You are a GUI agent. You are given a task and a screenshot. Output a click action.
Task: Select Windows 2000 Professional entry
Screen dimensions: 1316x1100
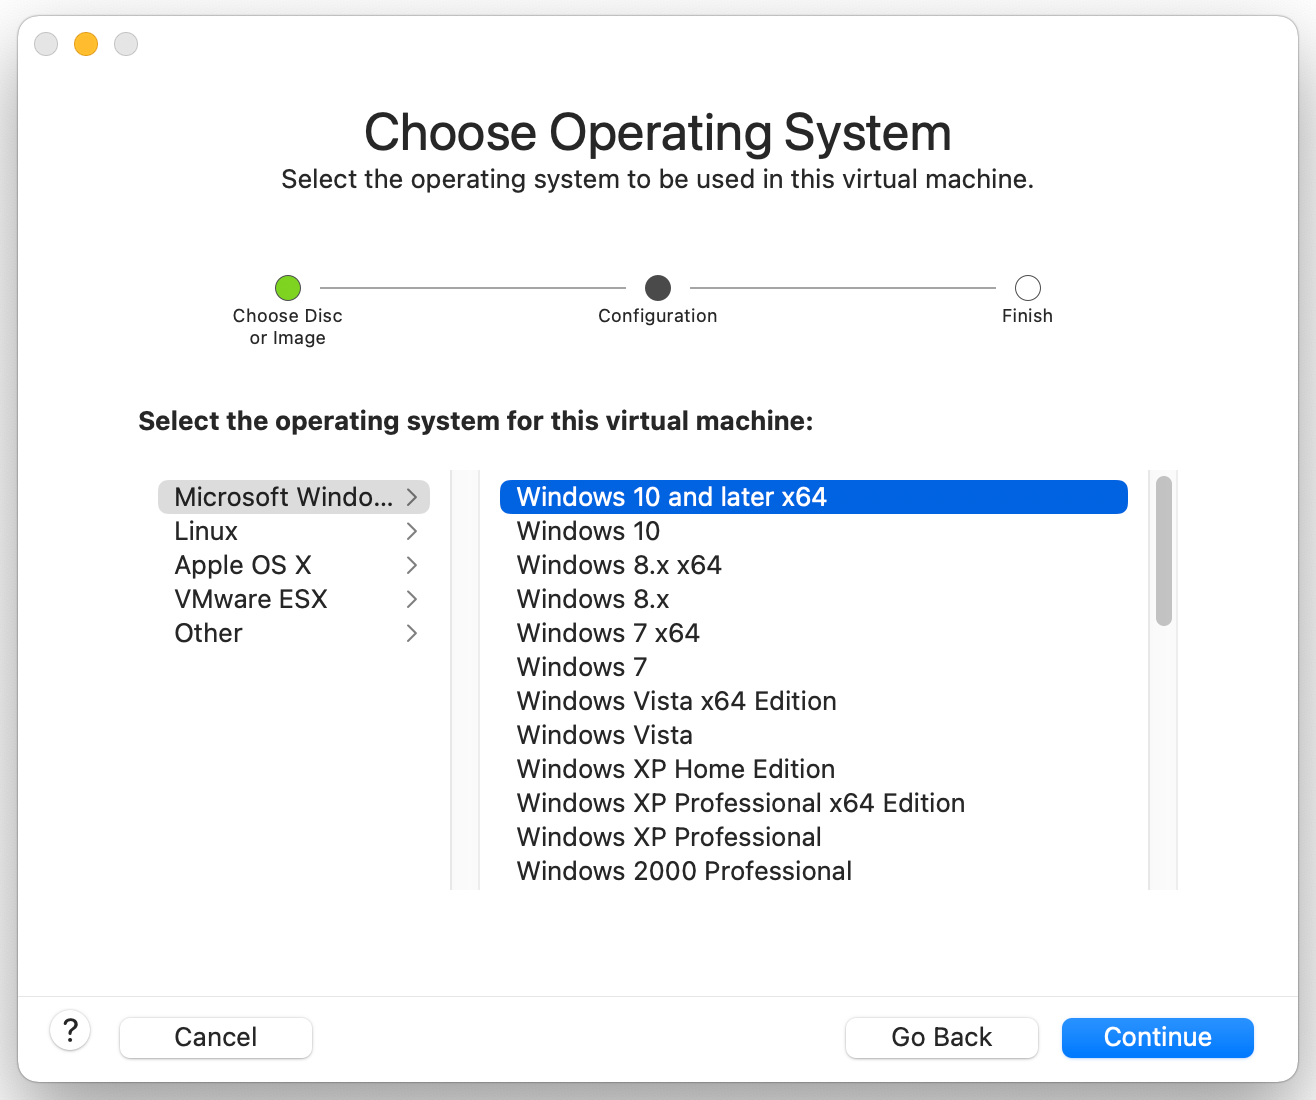click(684, 871)
